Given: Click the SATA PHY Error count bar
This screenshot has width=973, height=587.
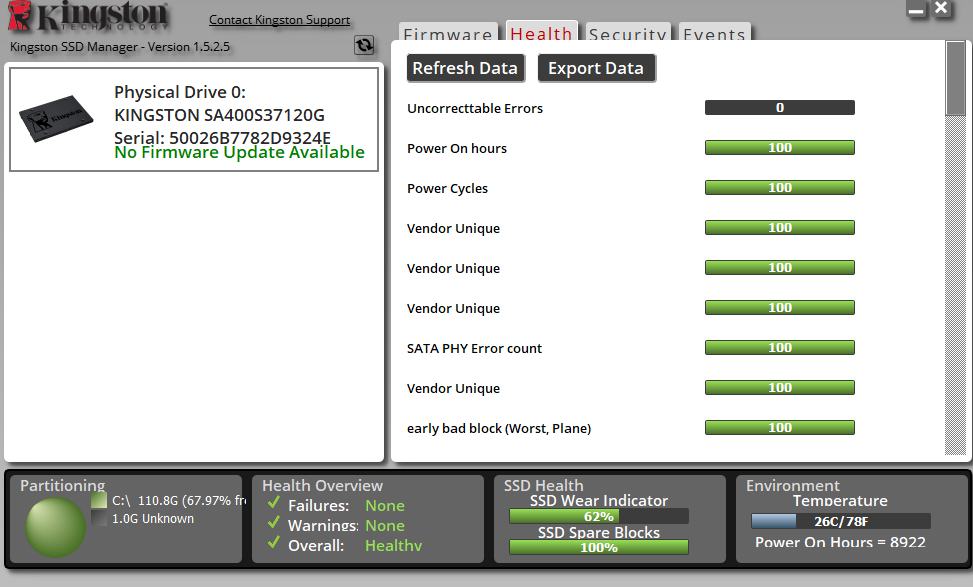Looking at the screenshot, I should 780,347.
